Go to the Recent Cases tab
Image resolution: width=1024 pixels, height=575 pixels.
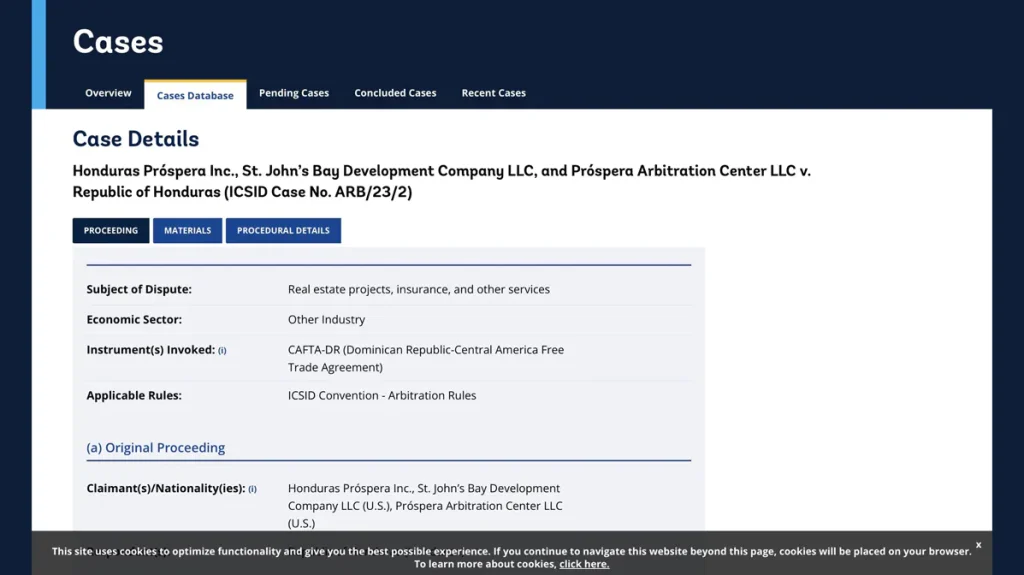coord(494,93)
